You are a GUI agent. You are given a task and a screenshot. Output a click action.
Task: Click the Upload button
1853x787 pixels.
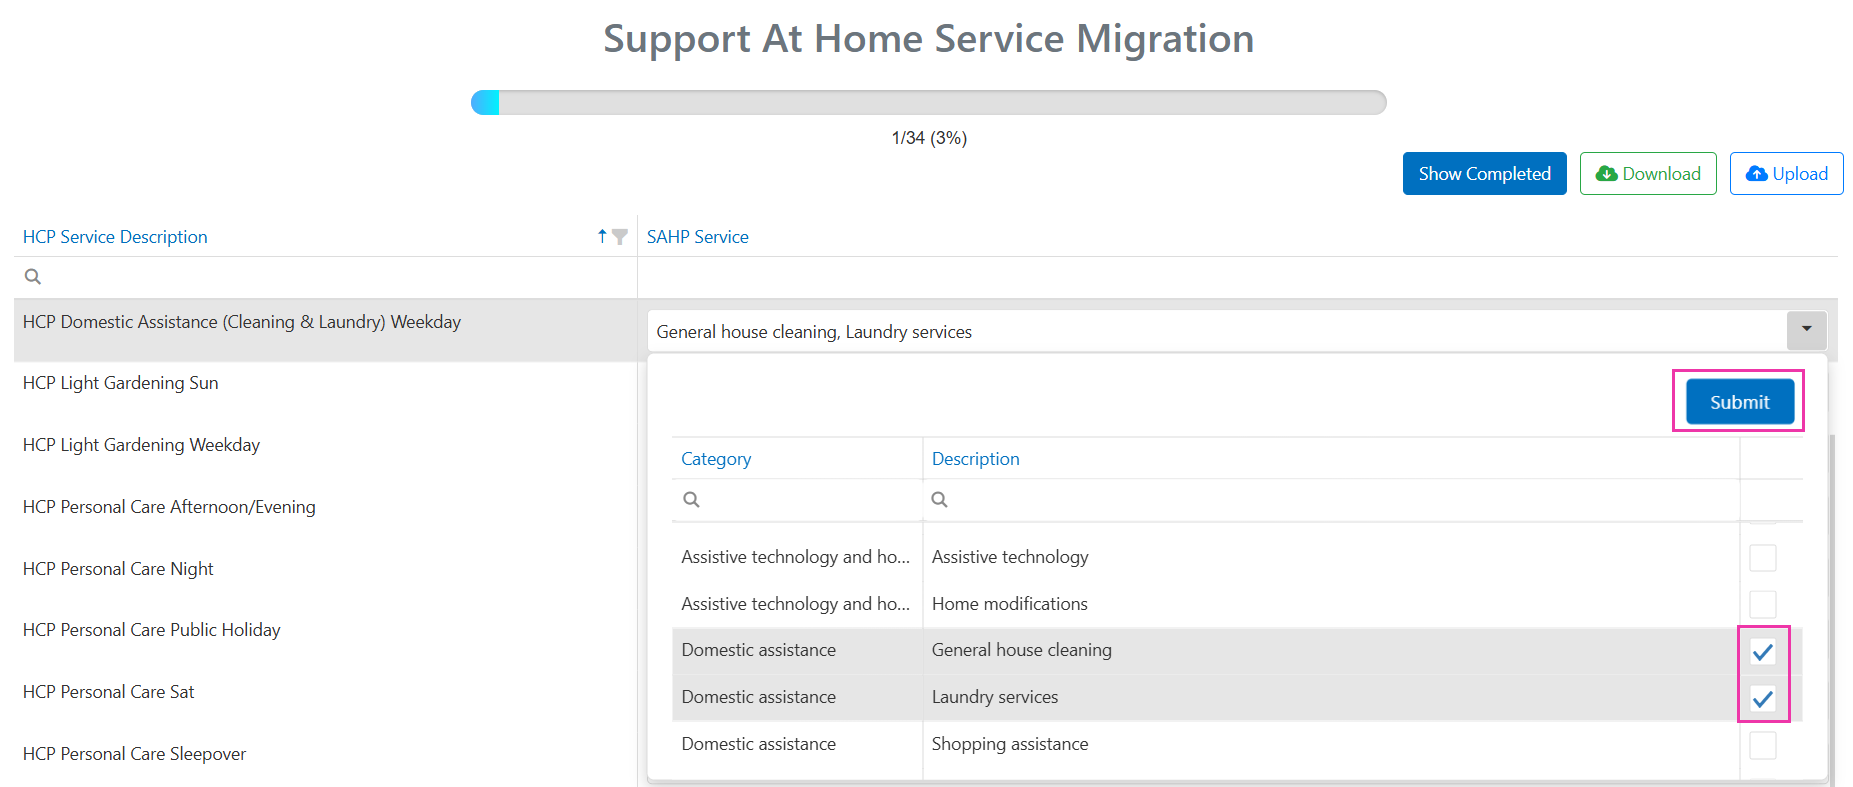click(x=1786, y=174)
